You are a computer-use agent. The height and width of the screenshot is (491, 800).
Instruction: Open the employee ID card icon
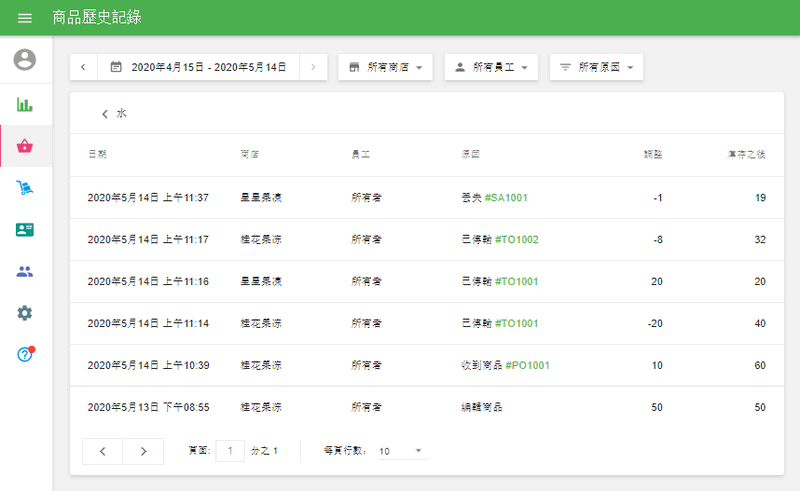[x=25, y=229]
